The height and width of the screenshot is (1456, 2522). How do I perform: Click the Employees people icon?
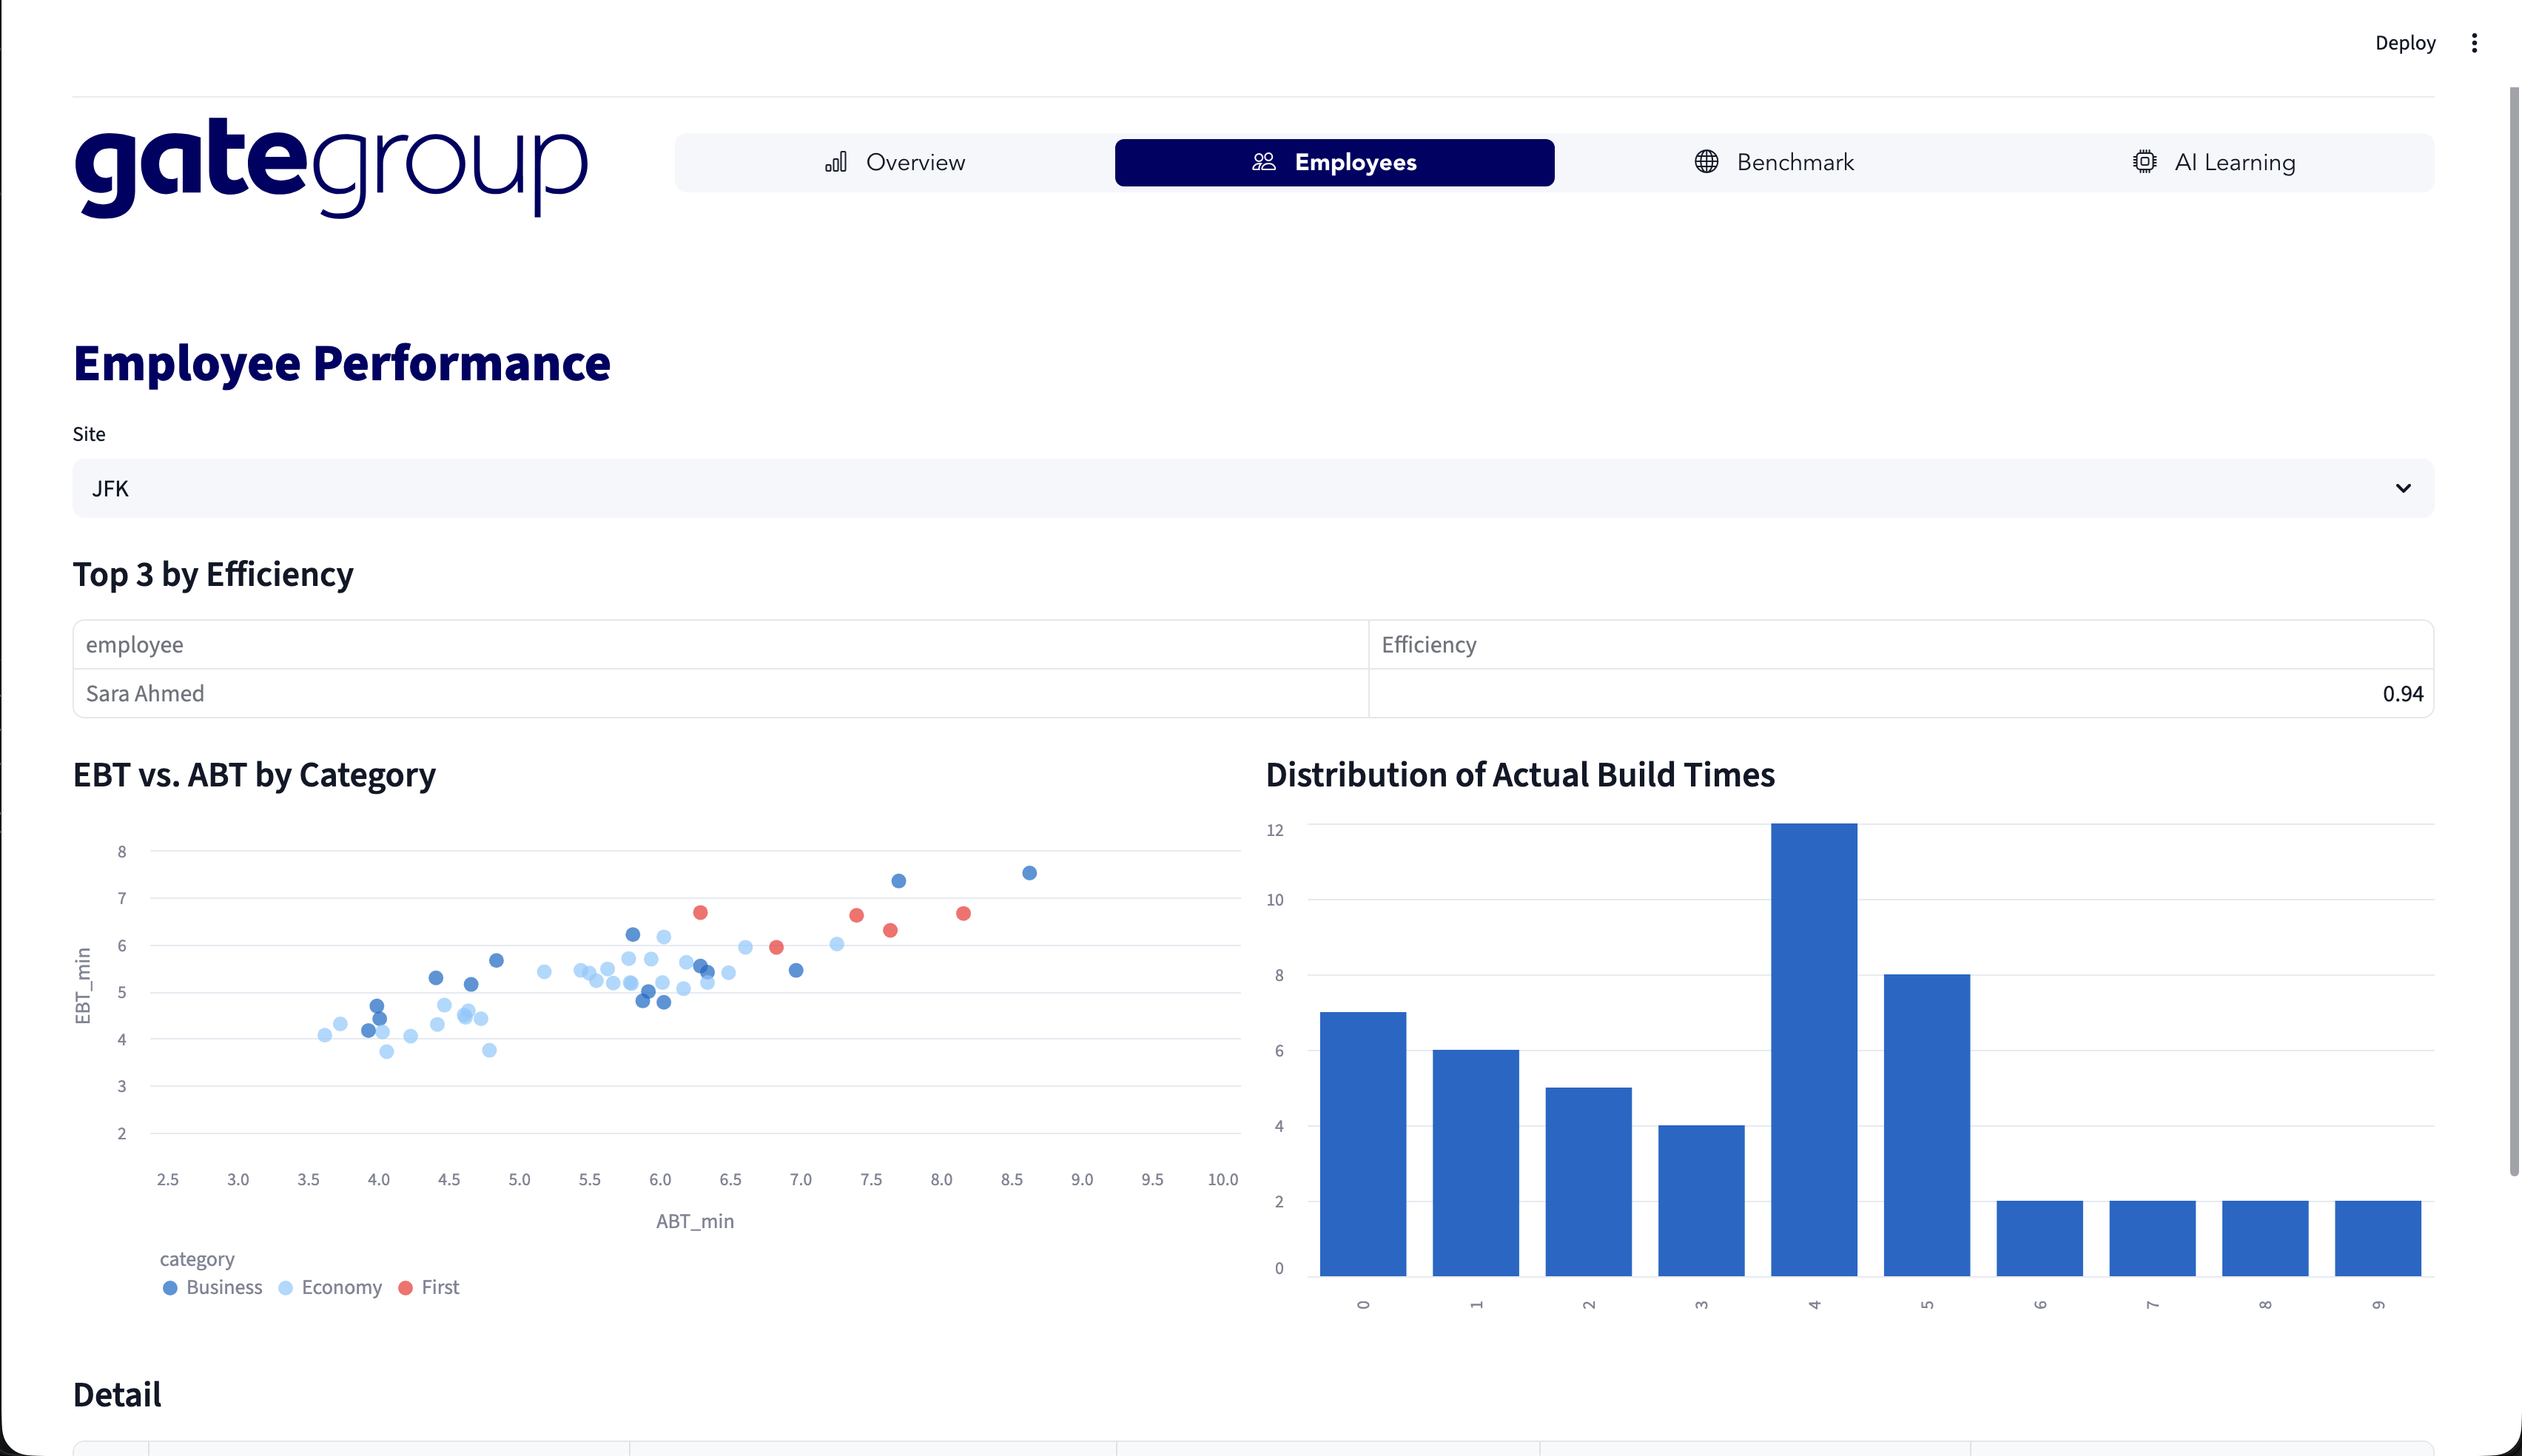pyautogui.click(x=1264, y=162)
